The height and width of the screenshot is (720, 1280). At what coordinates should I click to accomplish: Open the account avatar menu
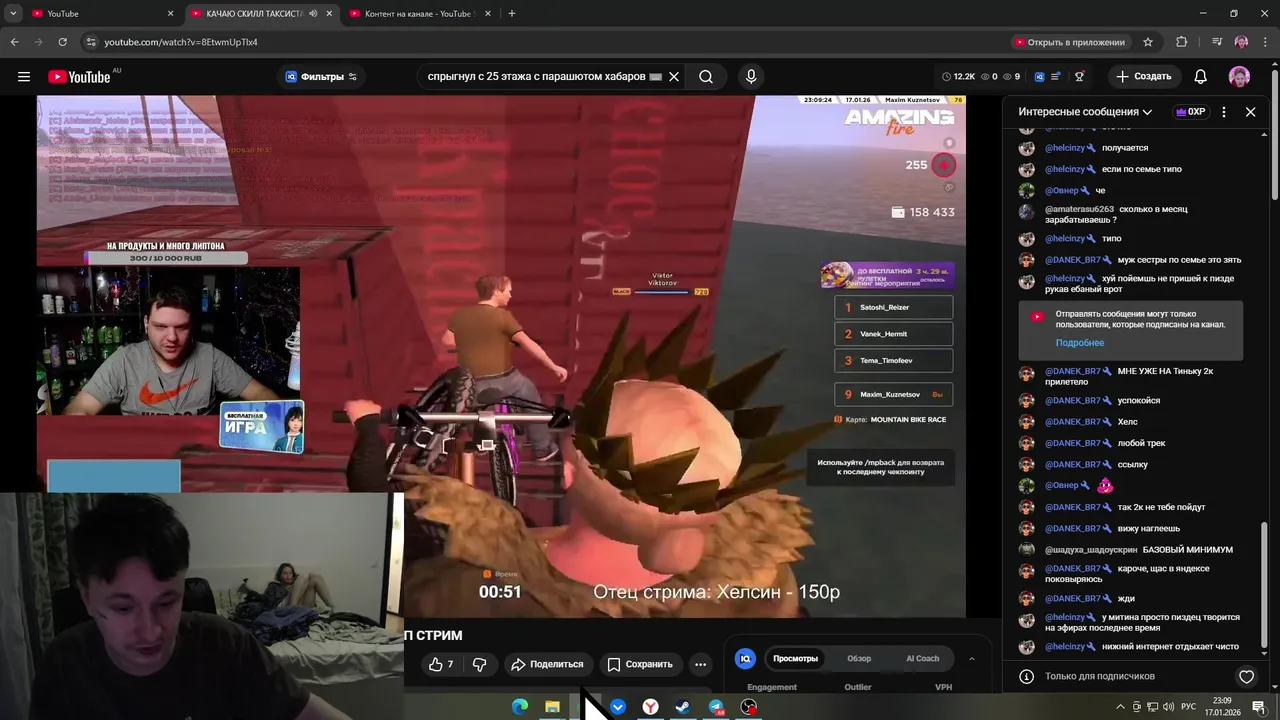click(x=1239, y=77)
